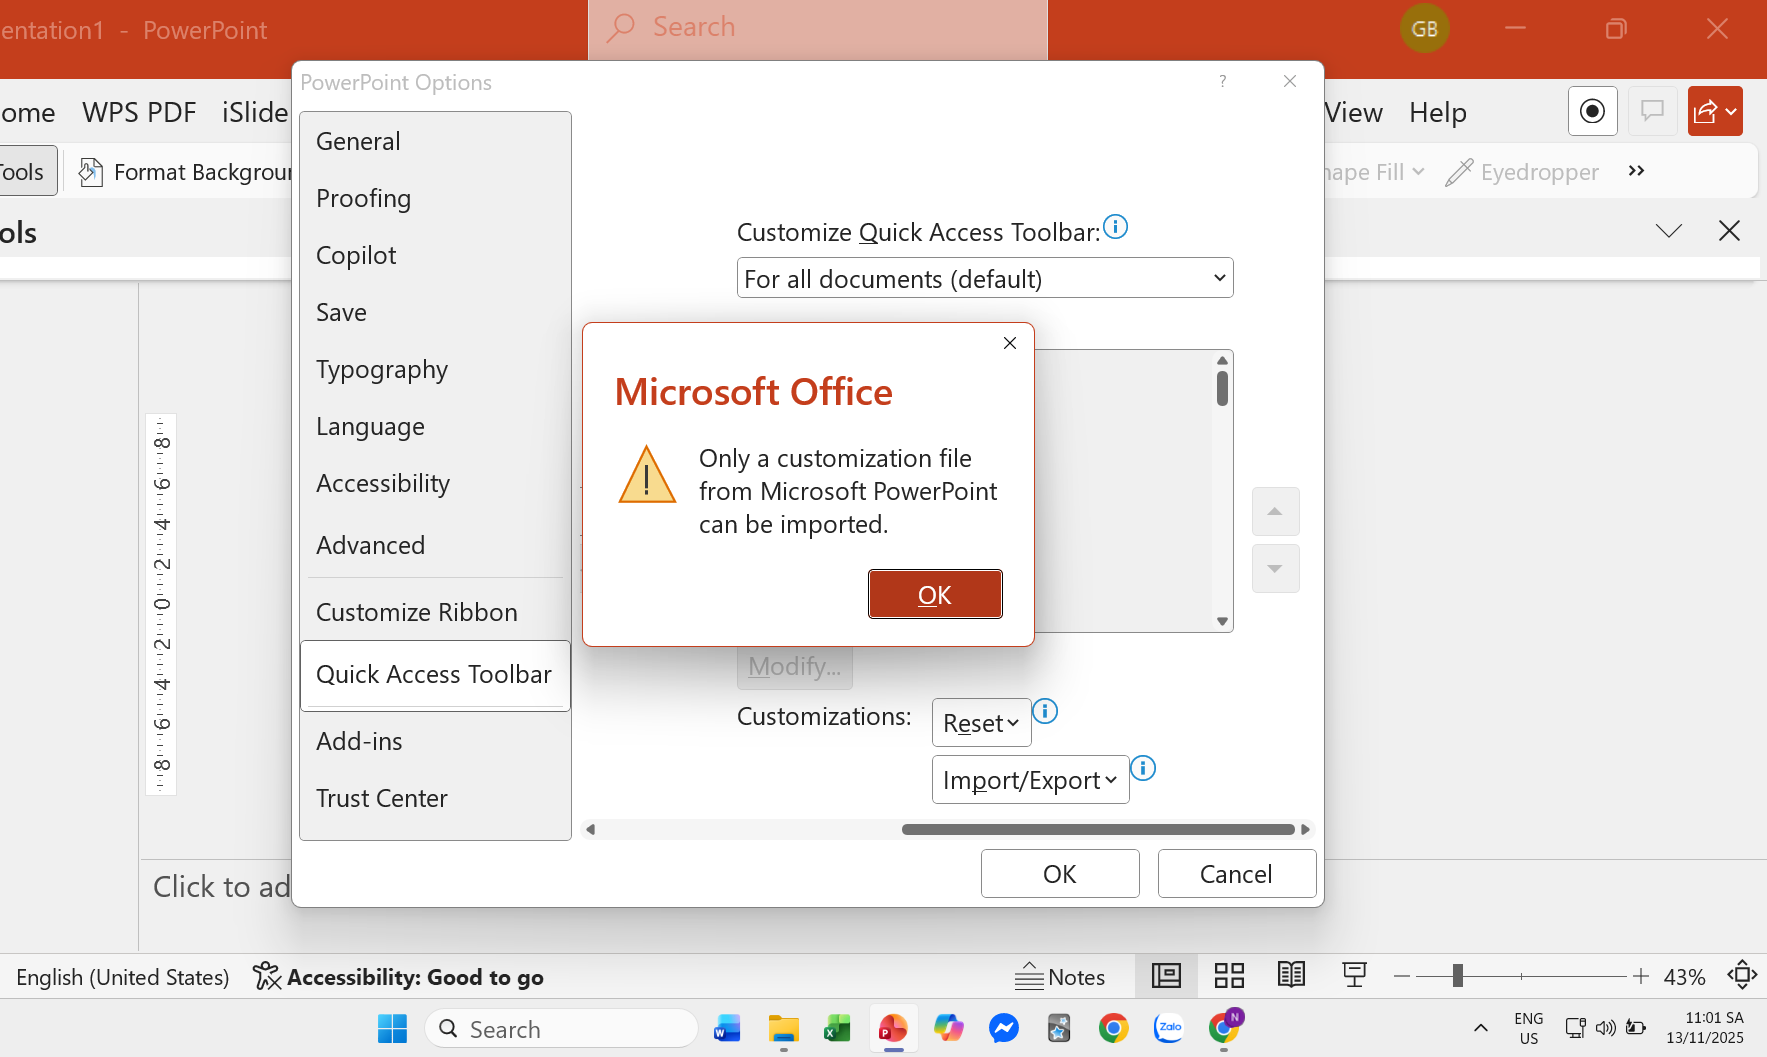Collapse the task pane with the chevron

[1669, 231]
